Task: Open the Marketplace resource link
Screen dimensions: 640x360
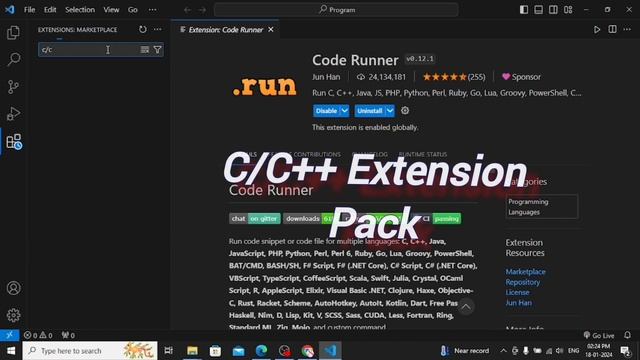Action: coord(525,271)
